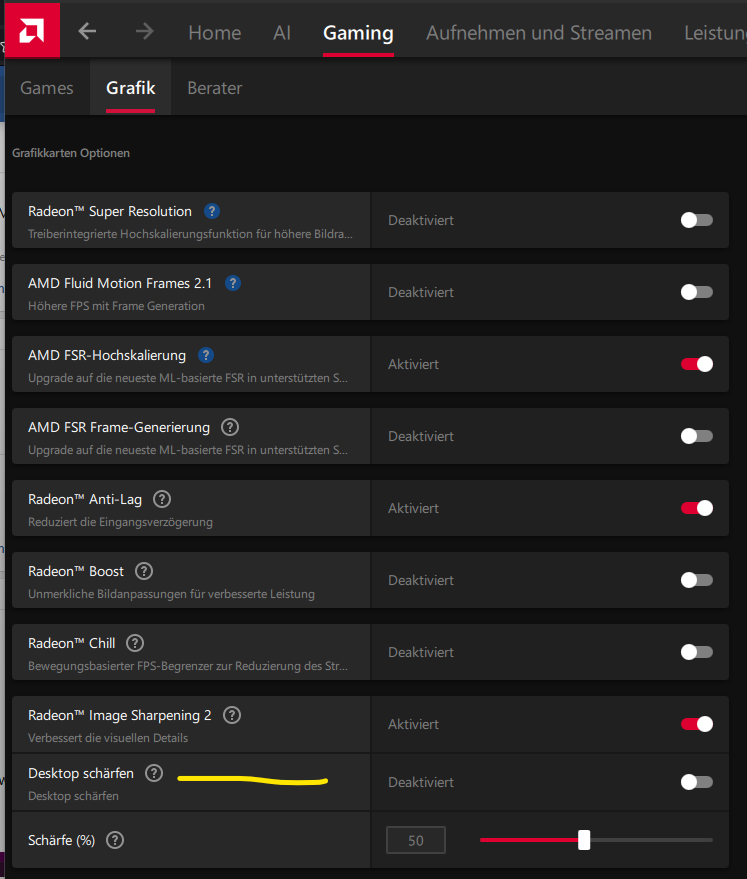Switch to the Berater sub-tab
The image size is (747, 879).
[215, 88]
